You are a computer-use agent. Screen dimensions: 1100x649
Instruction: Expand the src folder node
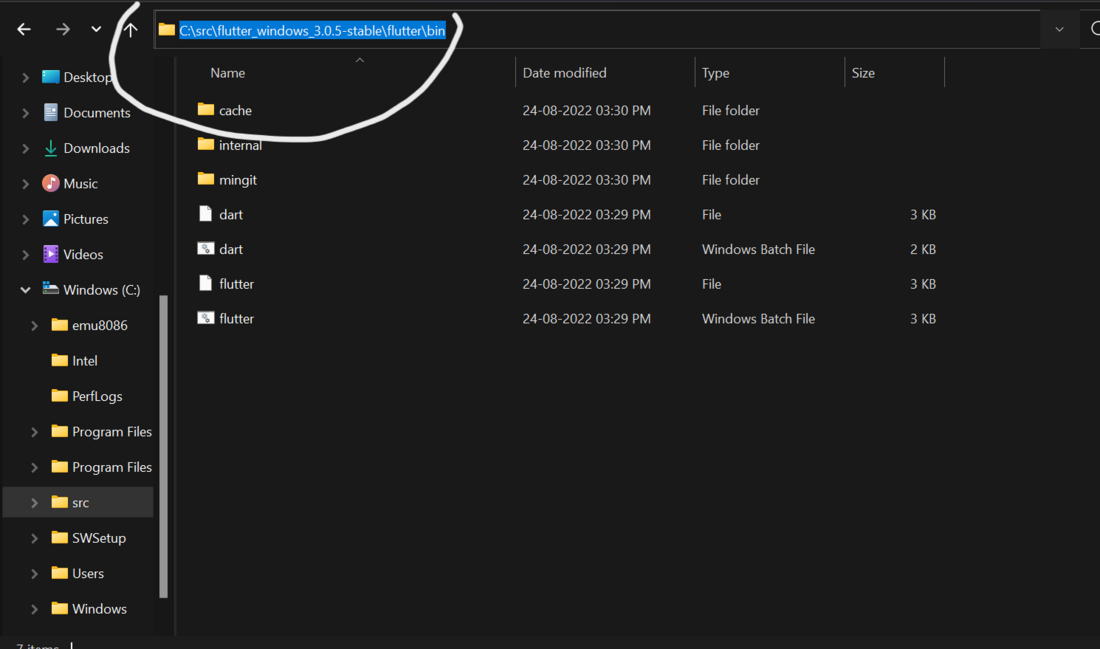(34, 502)
